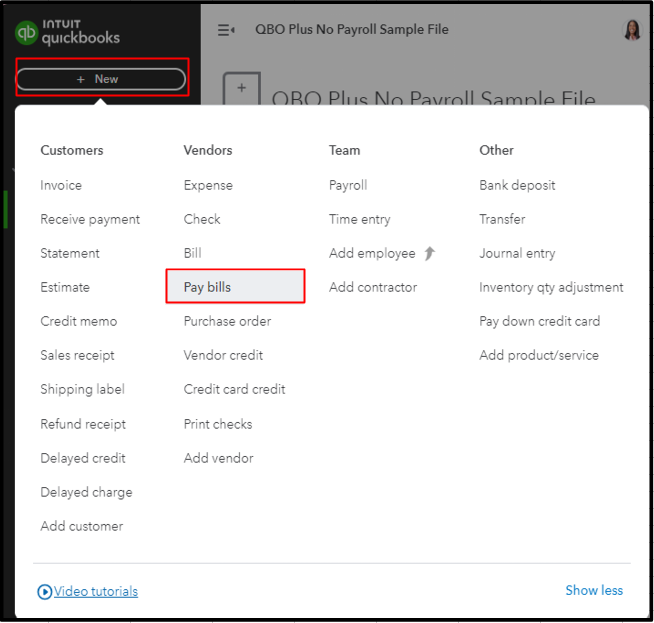Select Receive payment option

pos(90,219)
